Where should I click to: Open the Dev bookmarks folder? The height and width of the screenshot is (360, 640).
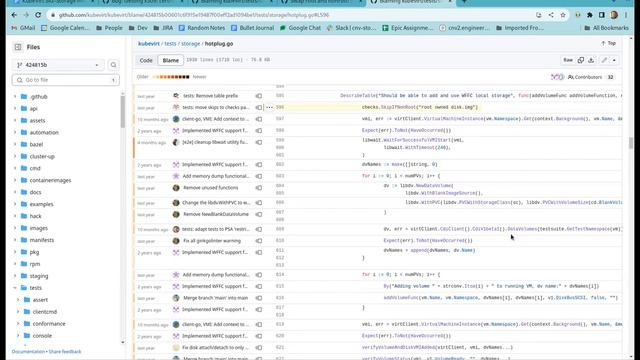[138, 28]
